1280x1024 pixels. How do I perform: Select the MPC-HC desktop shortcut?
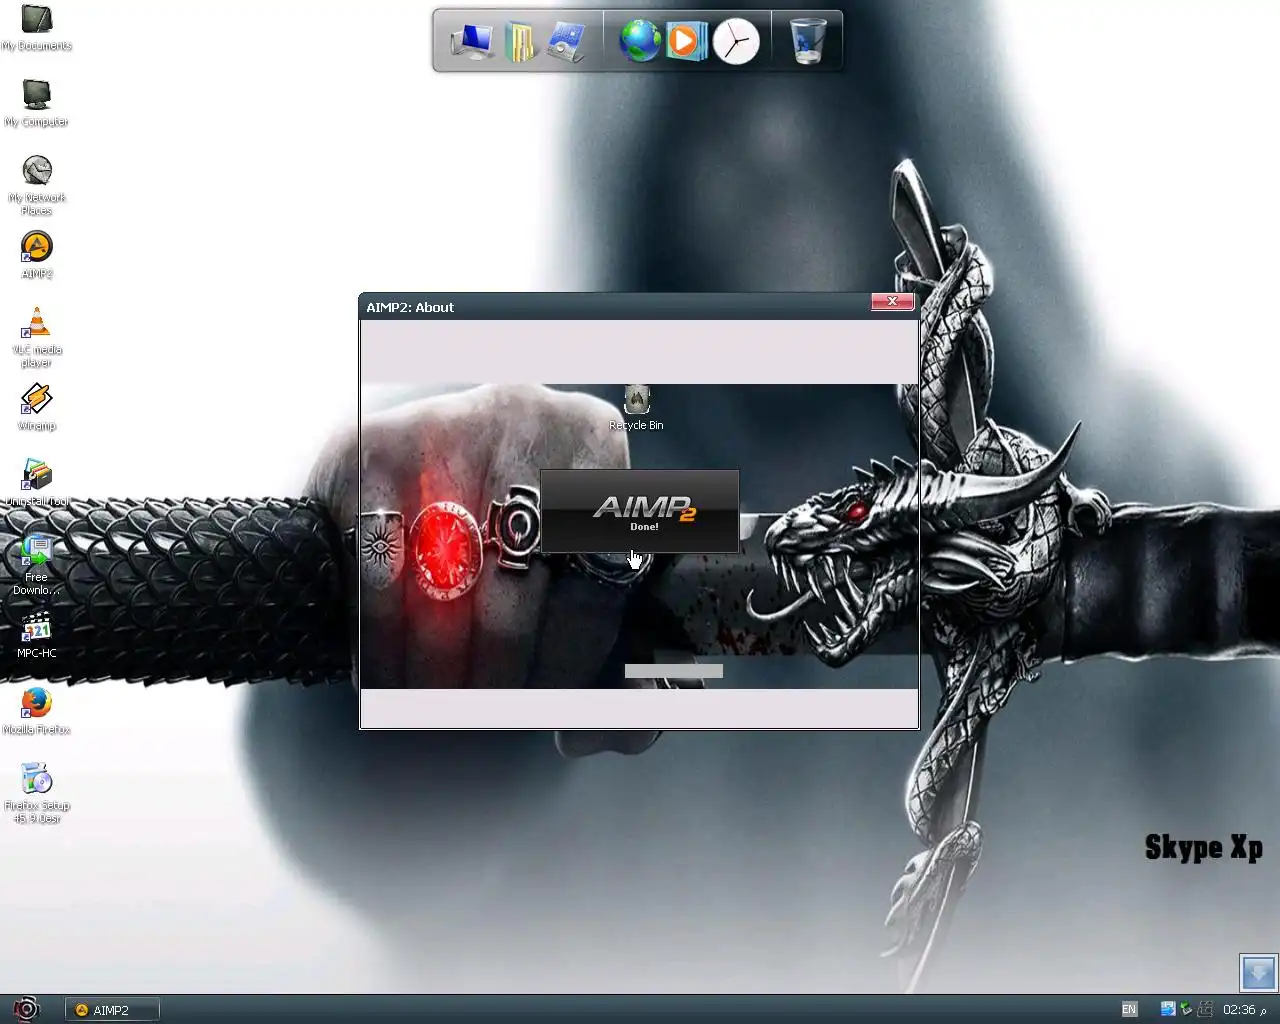[x=36, y=635]
